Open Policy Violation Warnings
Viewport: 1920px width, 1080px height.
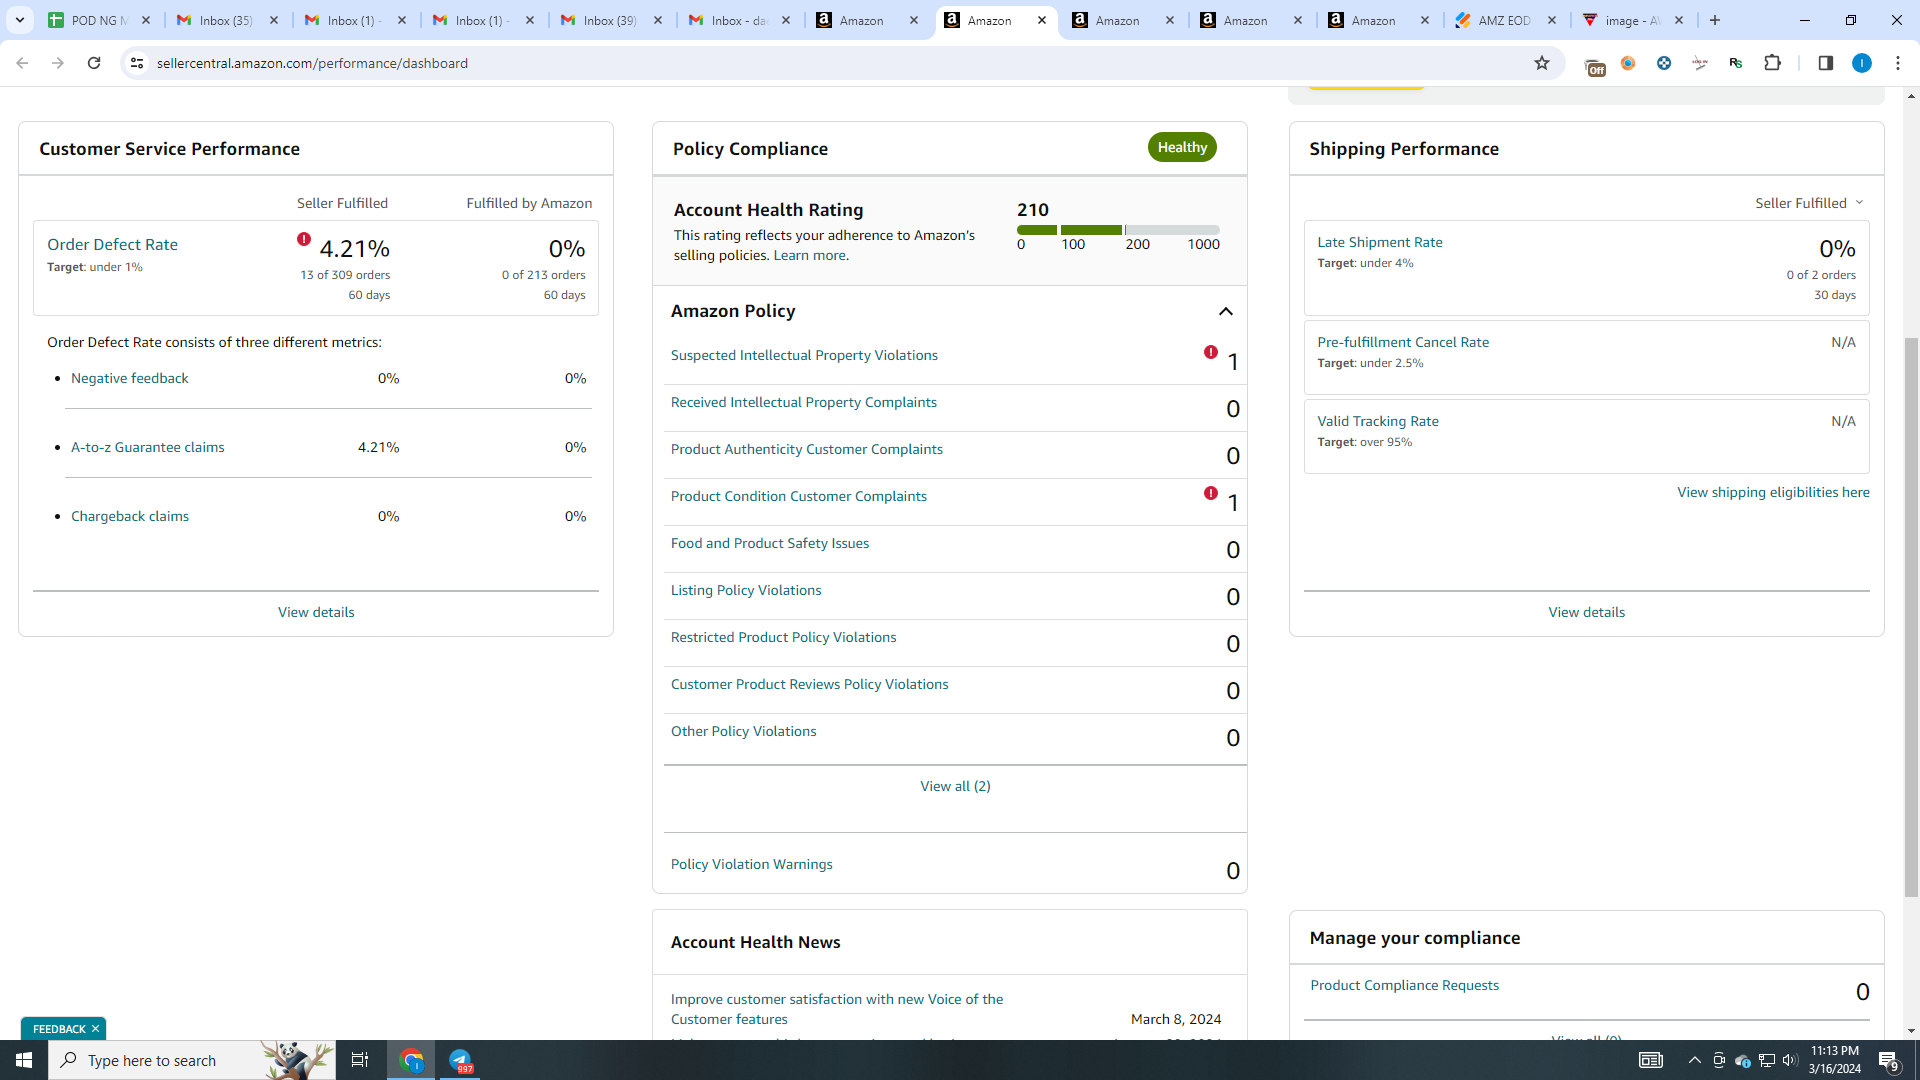[x=752, y=864]
